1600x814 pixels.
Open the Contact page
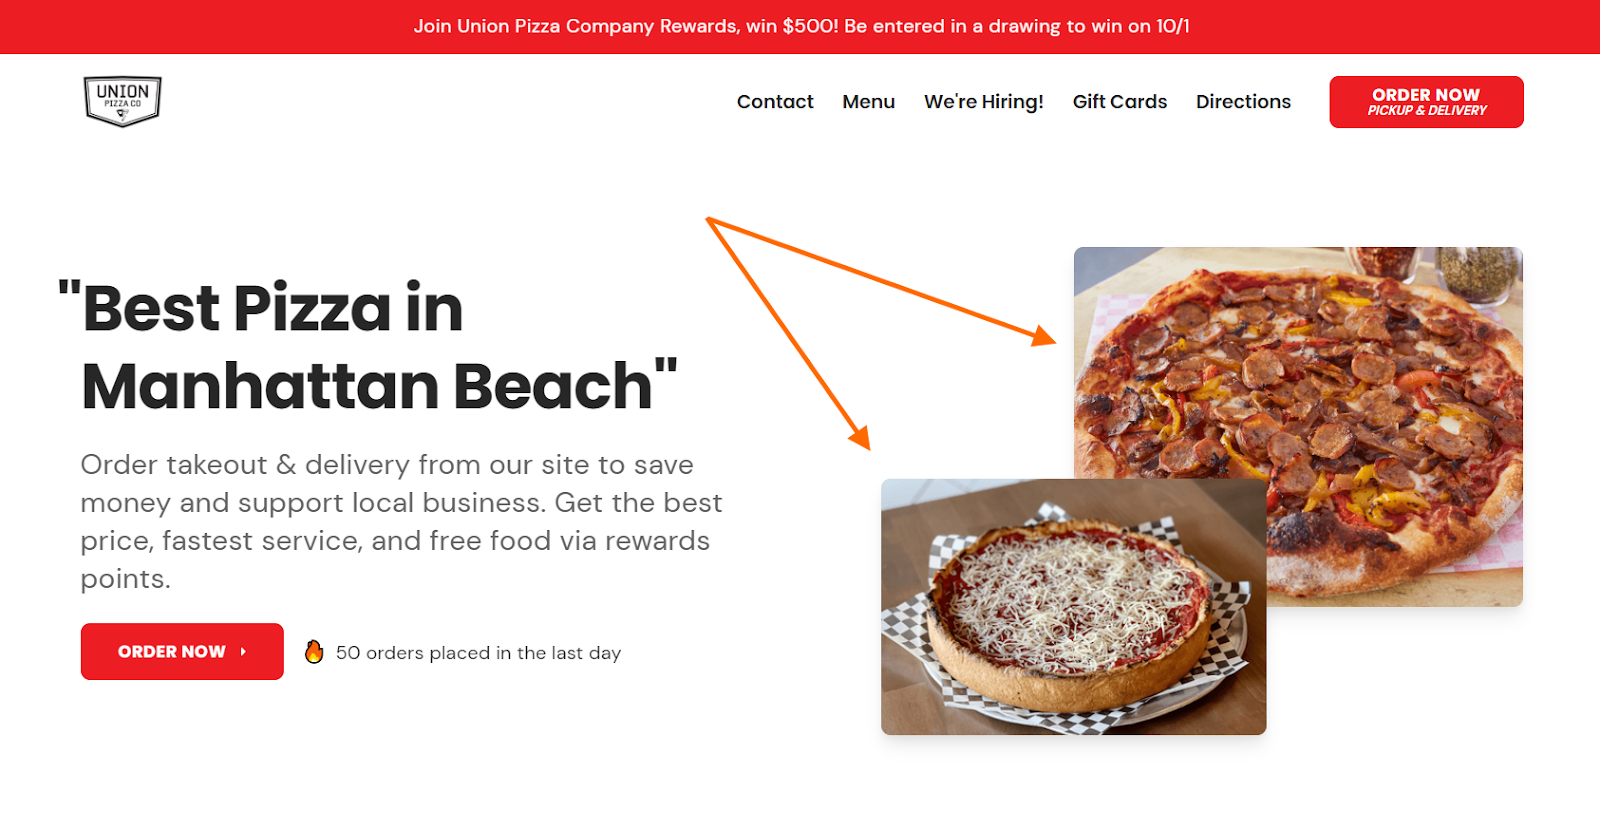coord(775,102)
